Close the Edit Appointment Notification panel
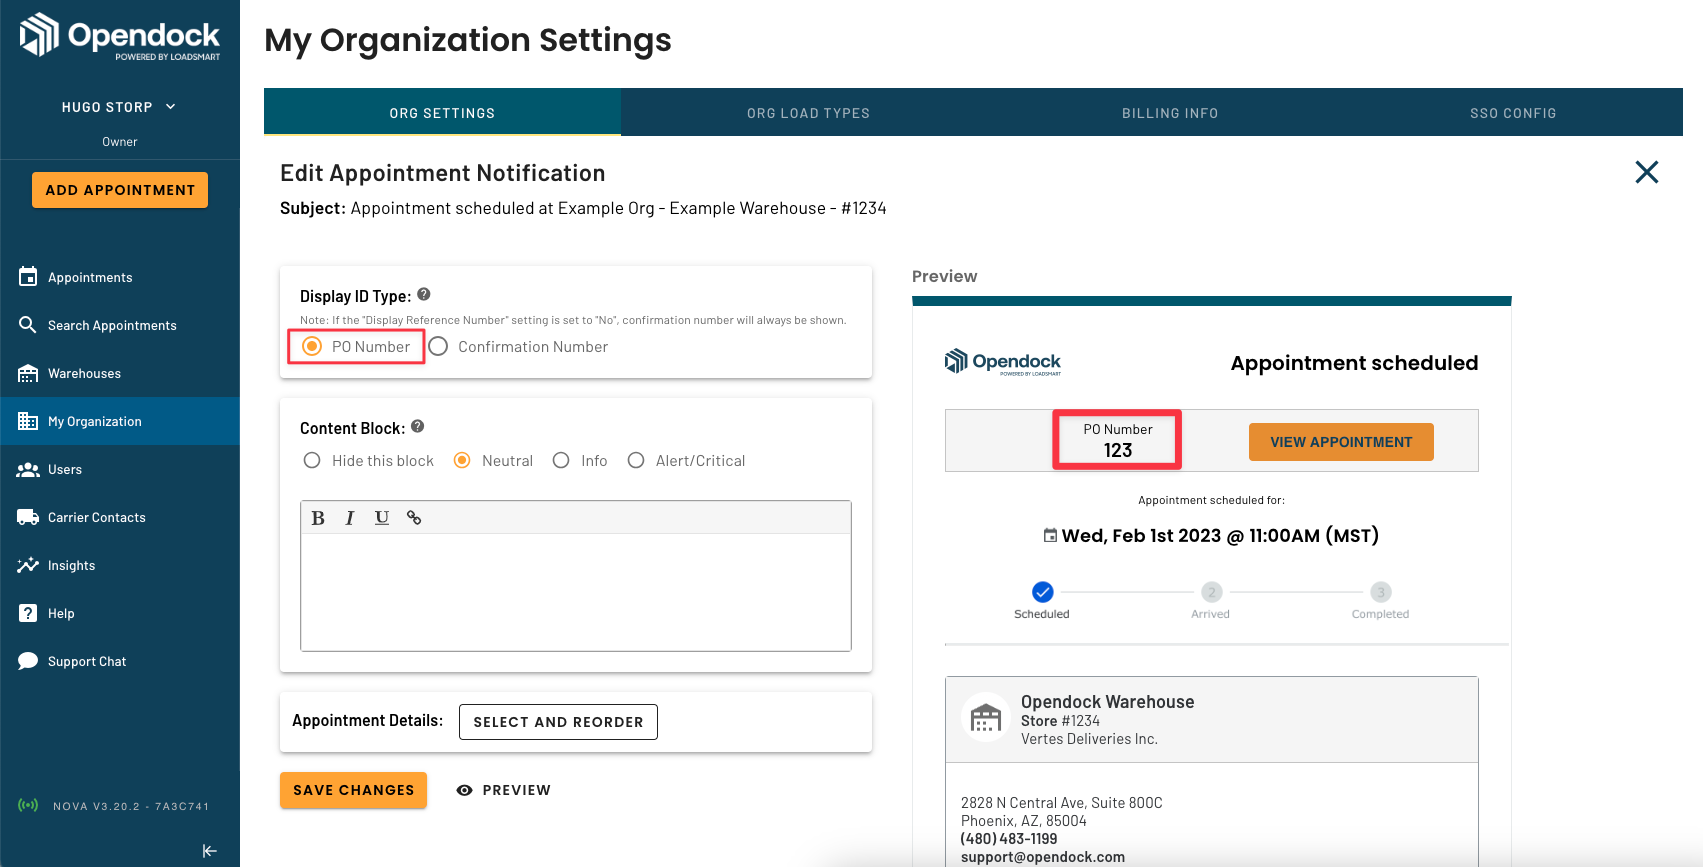The height and width of the screenshot is (867, 1703). pos(1646,172)
